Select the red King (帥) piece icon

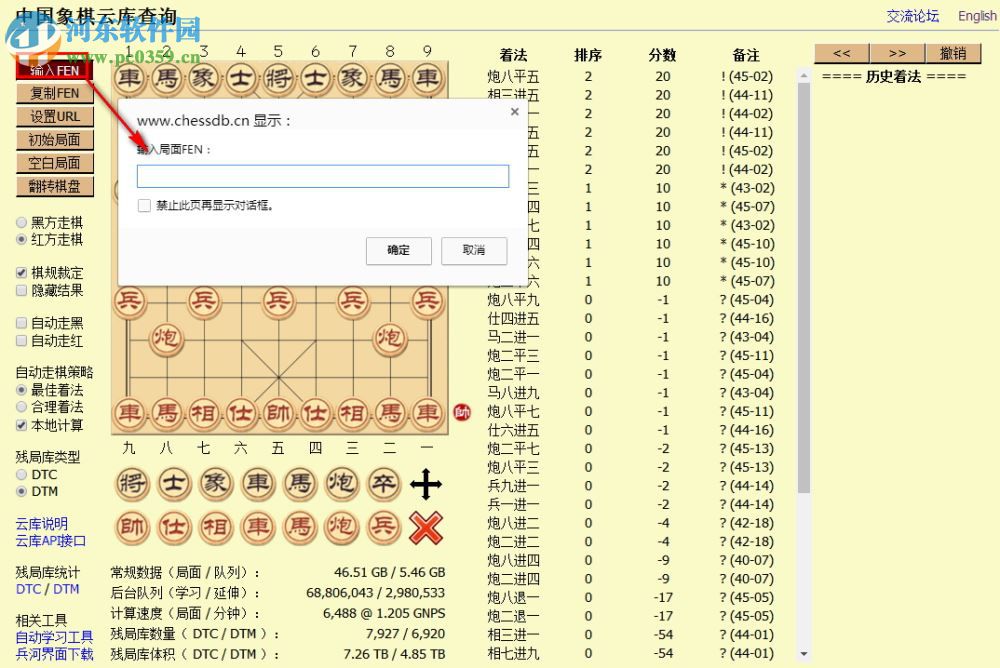(x=131, y=528)
